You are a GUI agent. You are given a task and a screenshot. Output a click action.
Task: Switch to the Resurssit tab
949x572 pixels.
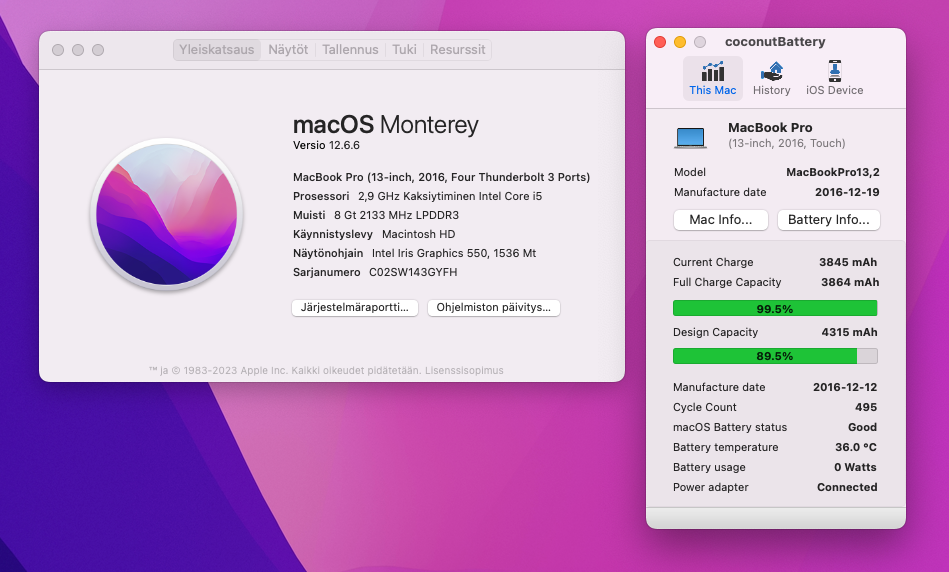coord(458,50)
